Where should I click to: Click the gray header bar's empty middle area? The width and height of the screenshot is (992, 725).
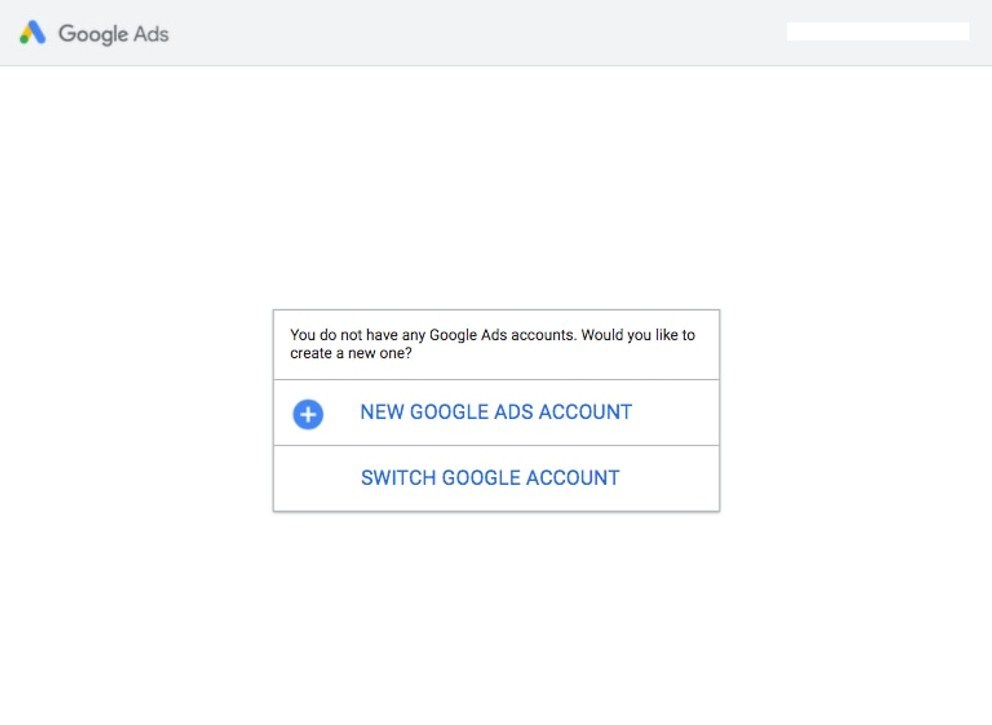pos(478,33)
